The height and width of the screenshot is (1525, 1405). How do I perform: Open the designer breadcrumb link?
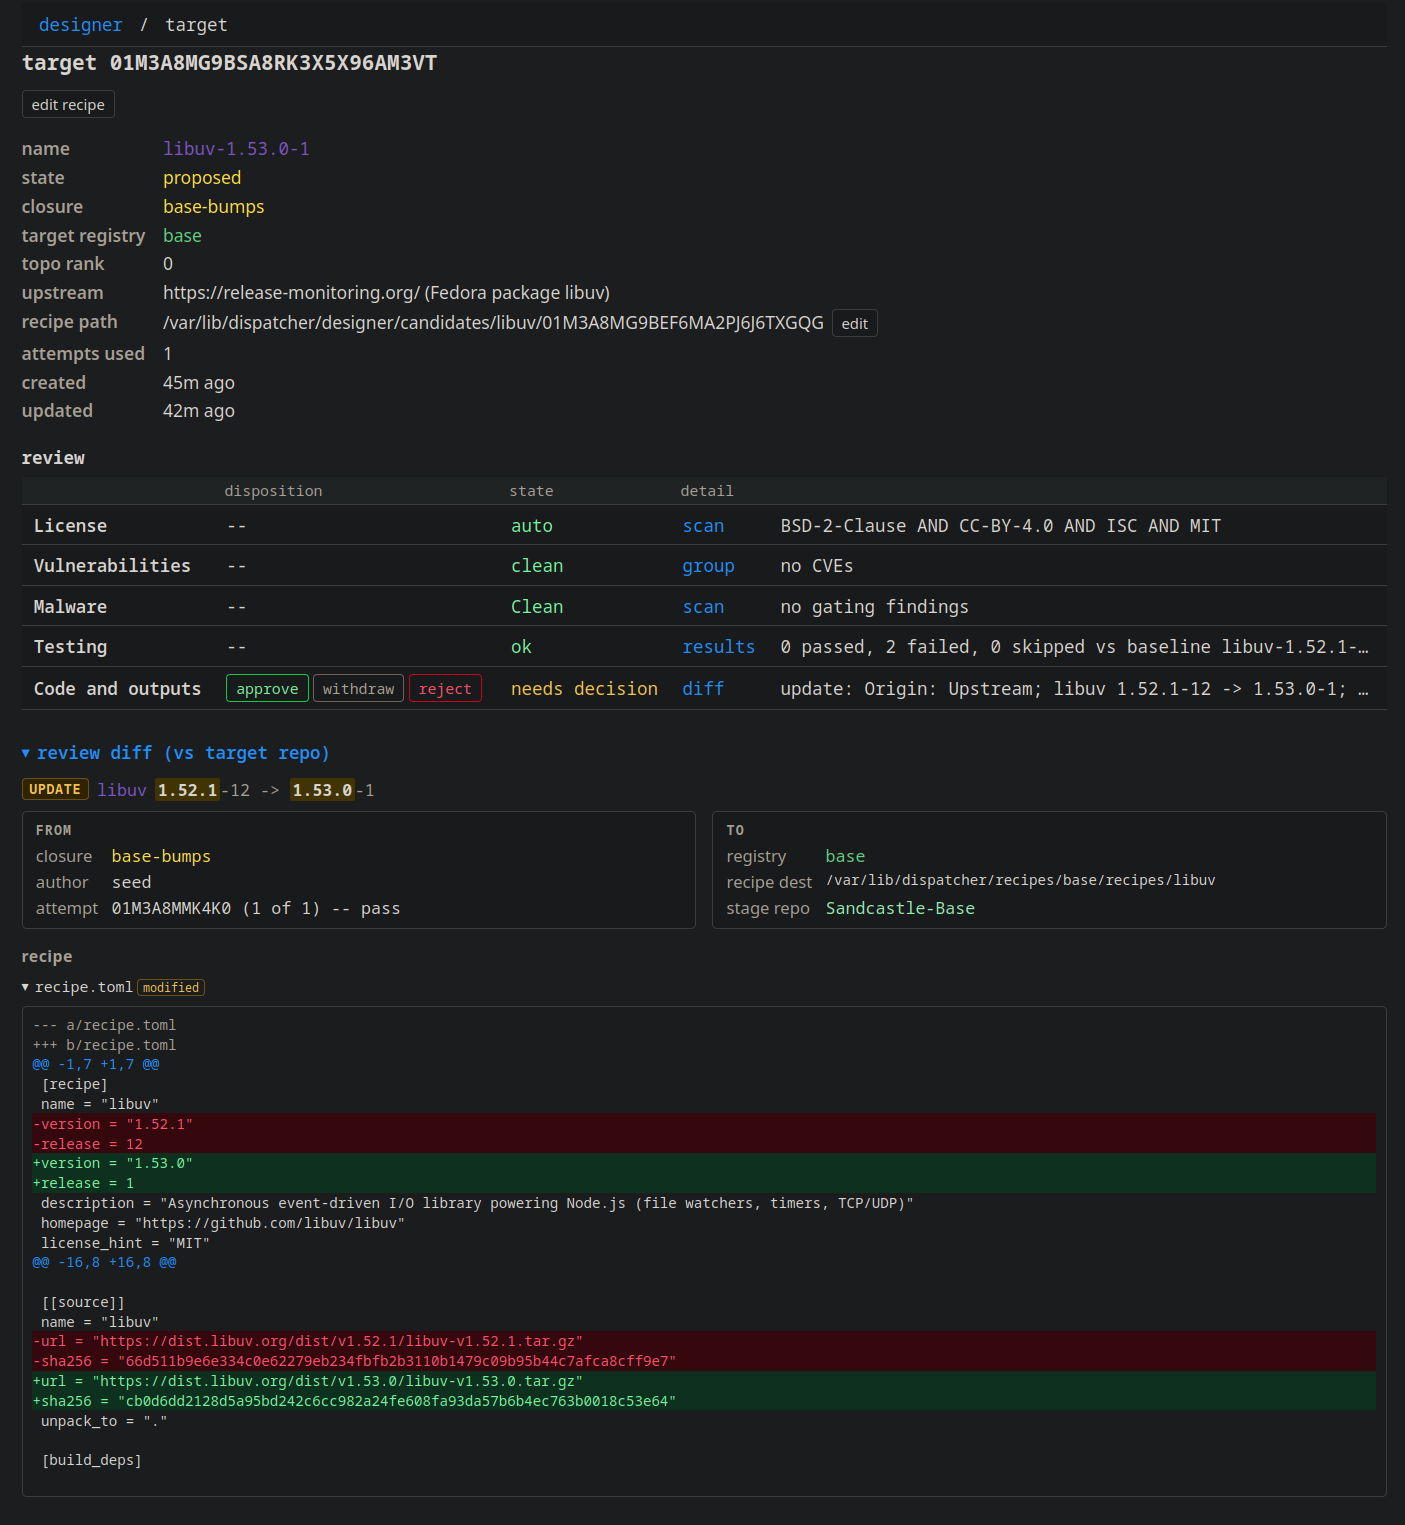coord(80,25)
